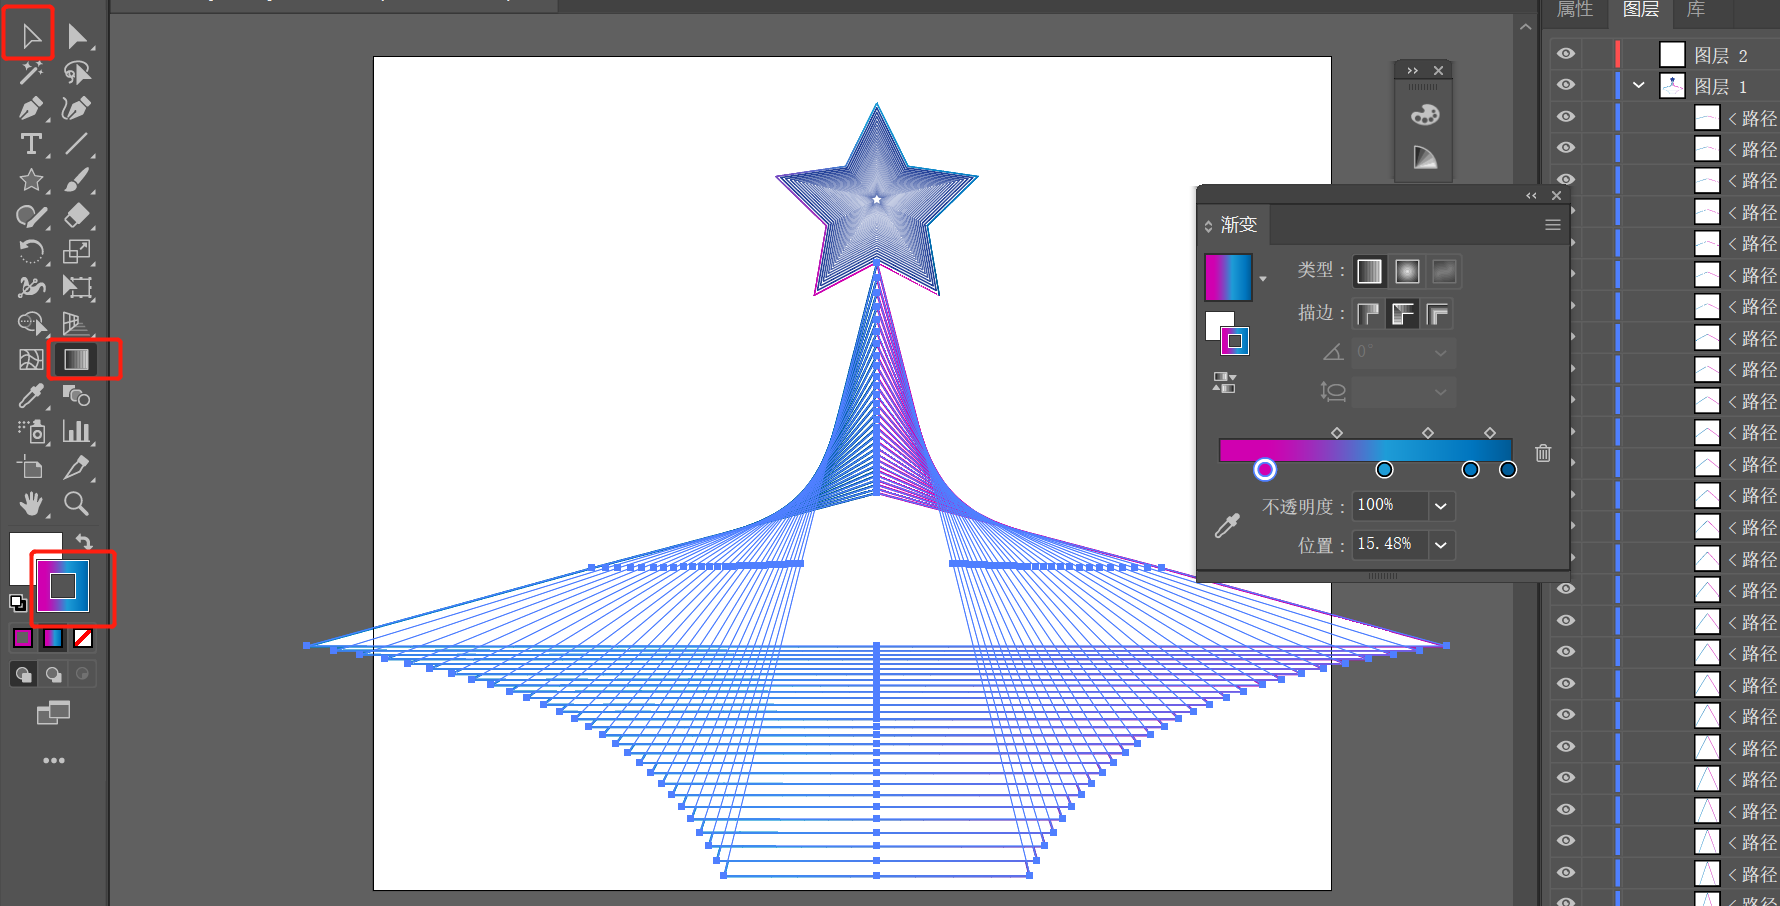Delete selected gradient stop trash
The image size is (1780, 906).
click(x=1543, y=453)
